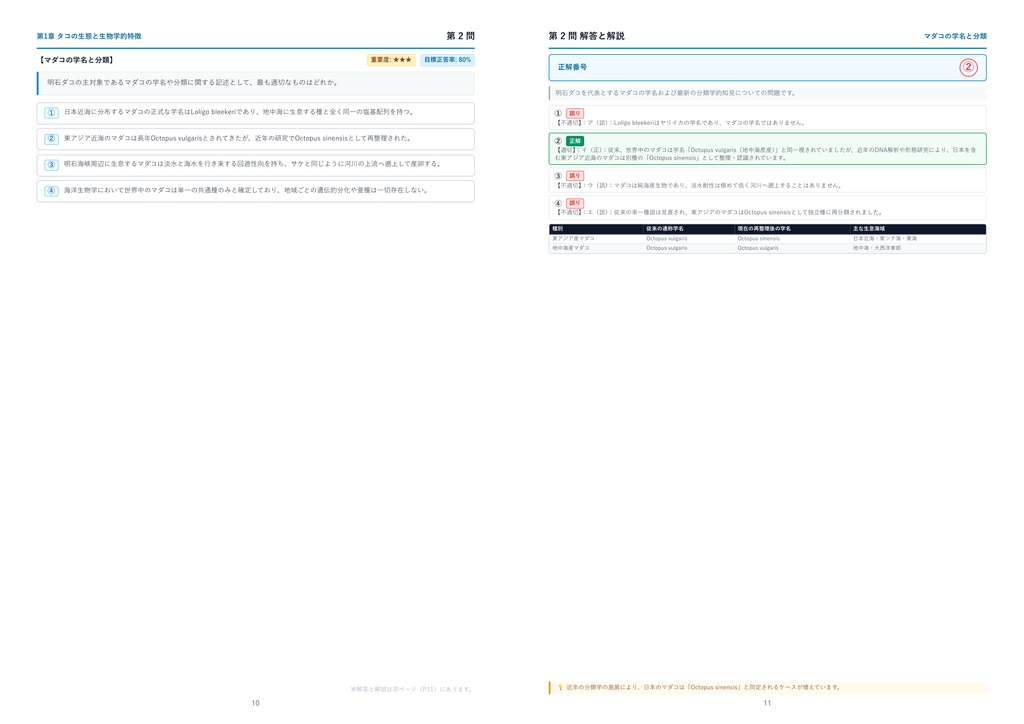This screenshot has height=724, width=1024.
Task: Click footnote ※解答と解説は次ページ (P.11) にあります
Action: coord(411,689)
